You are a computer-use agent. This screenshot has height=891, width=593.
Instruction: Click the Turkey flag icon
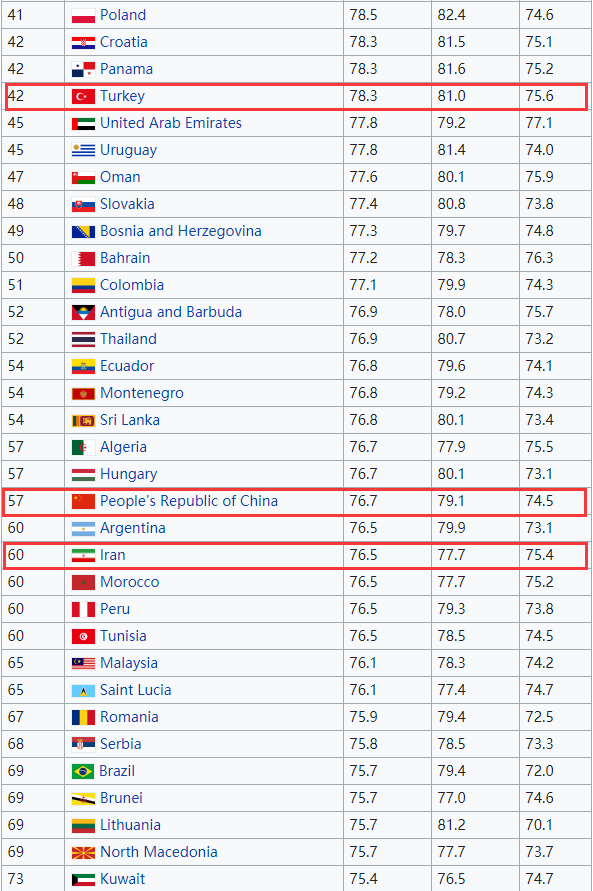point(83,97)
